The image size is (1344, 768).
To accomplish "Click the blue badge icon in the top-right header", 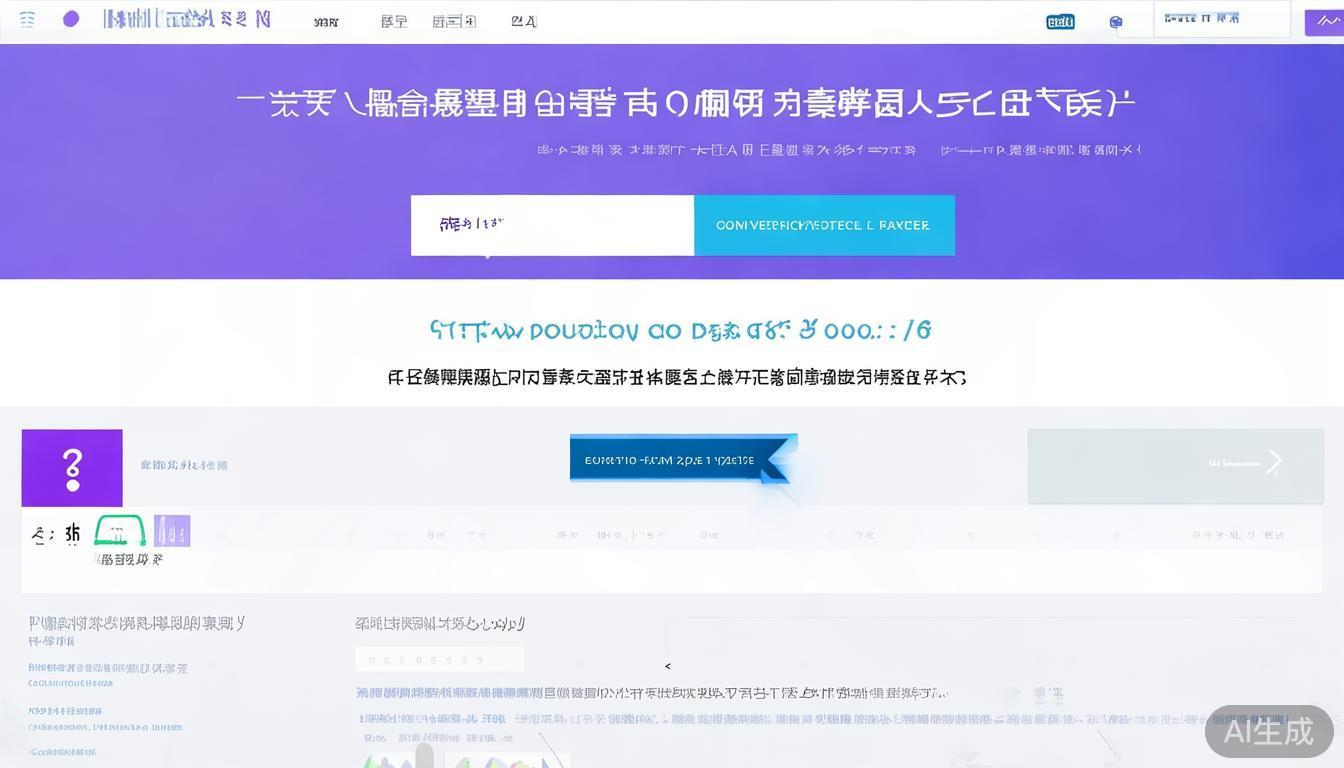I will pyautogui.click(x=1060, y=20).
